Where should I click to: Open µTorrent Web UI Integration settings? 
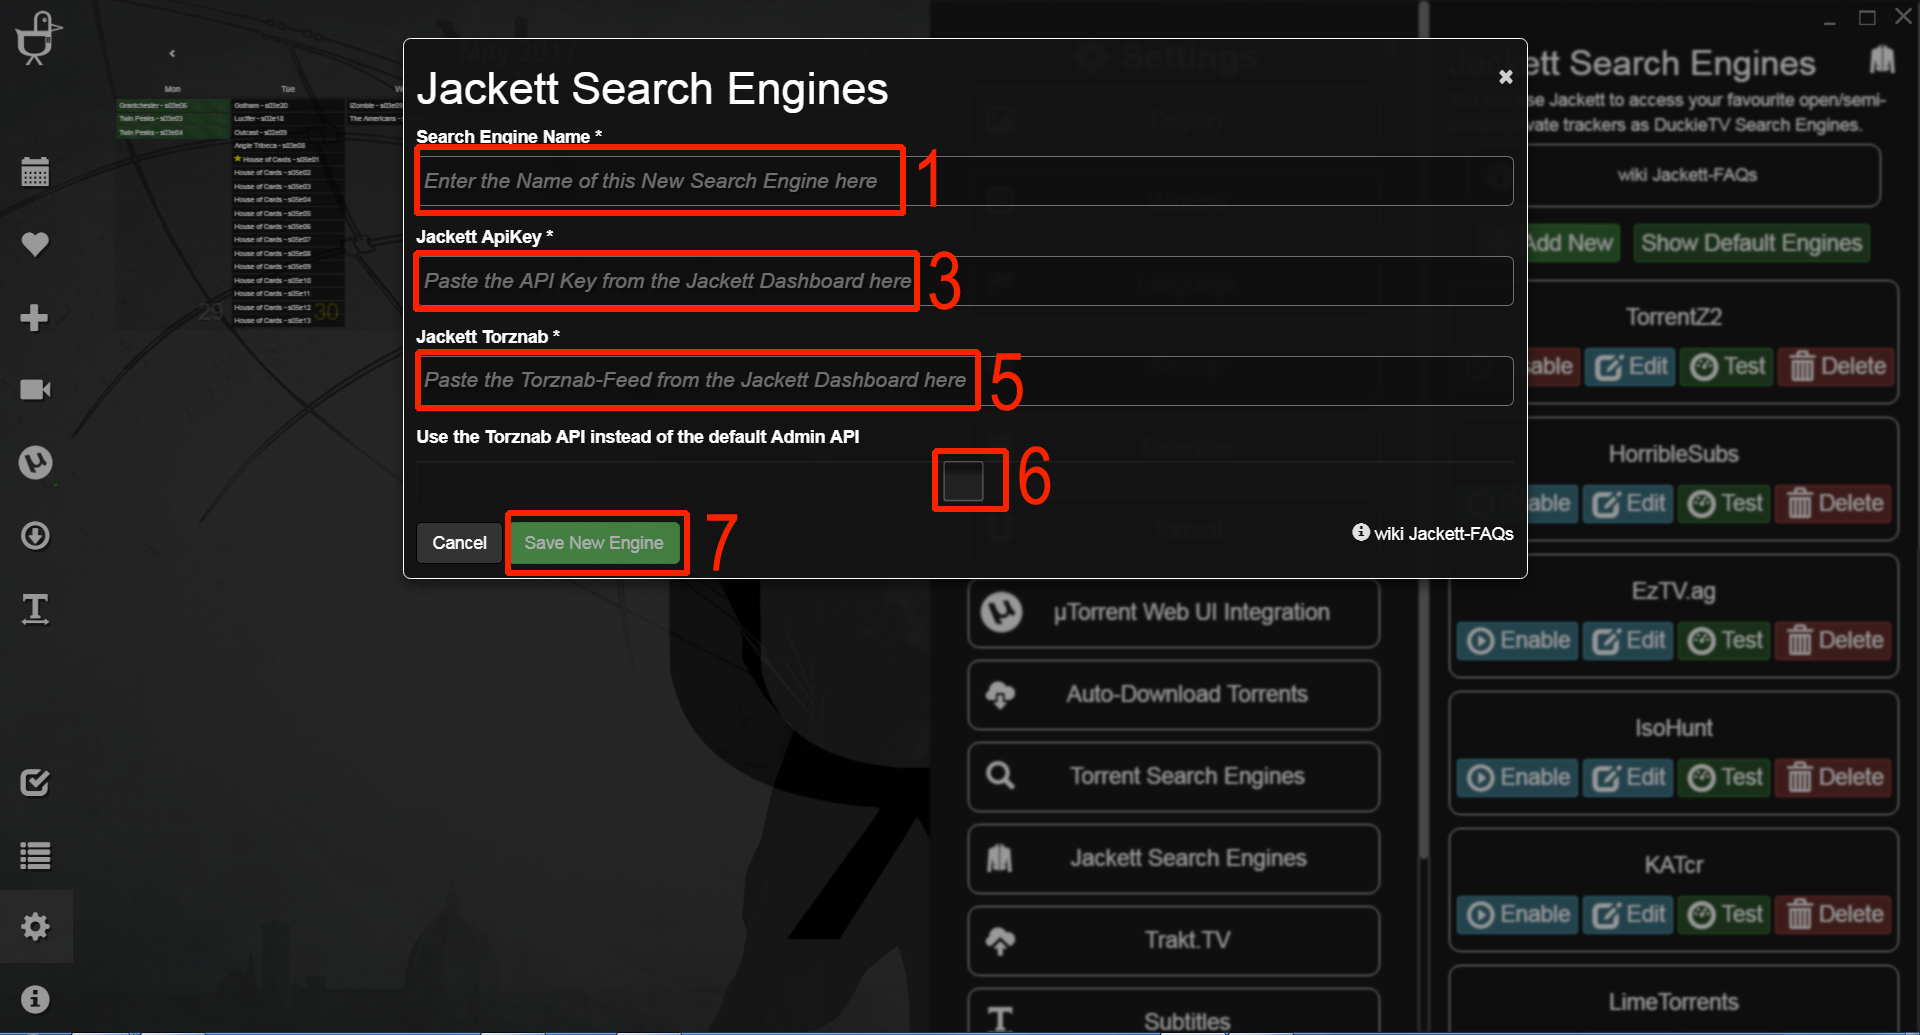tap(1174, 612)
